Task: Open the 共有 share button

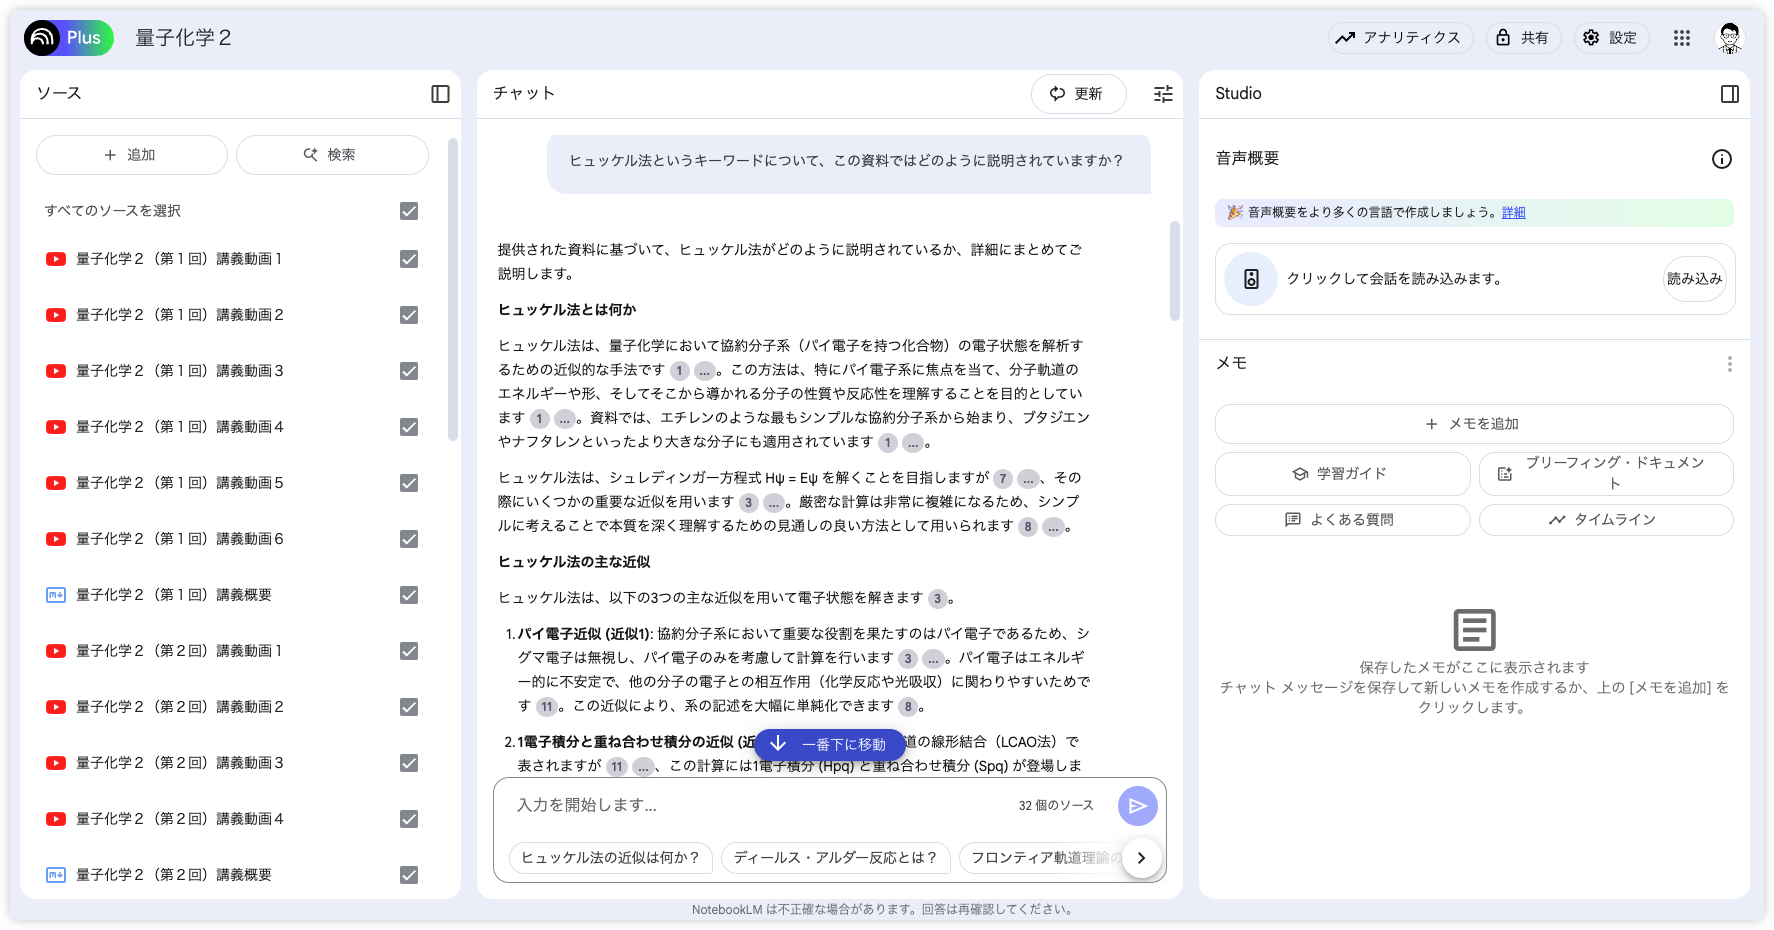Action: tap(1523, 38)
